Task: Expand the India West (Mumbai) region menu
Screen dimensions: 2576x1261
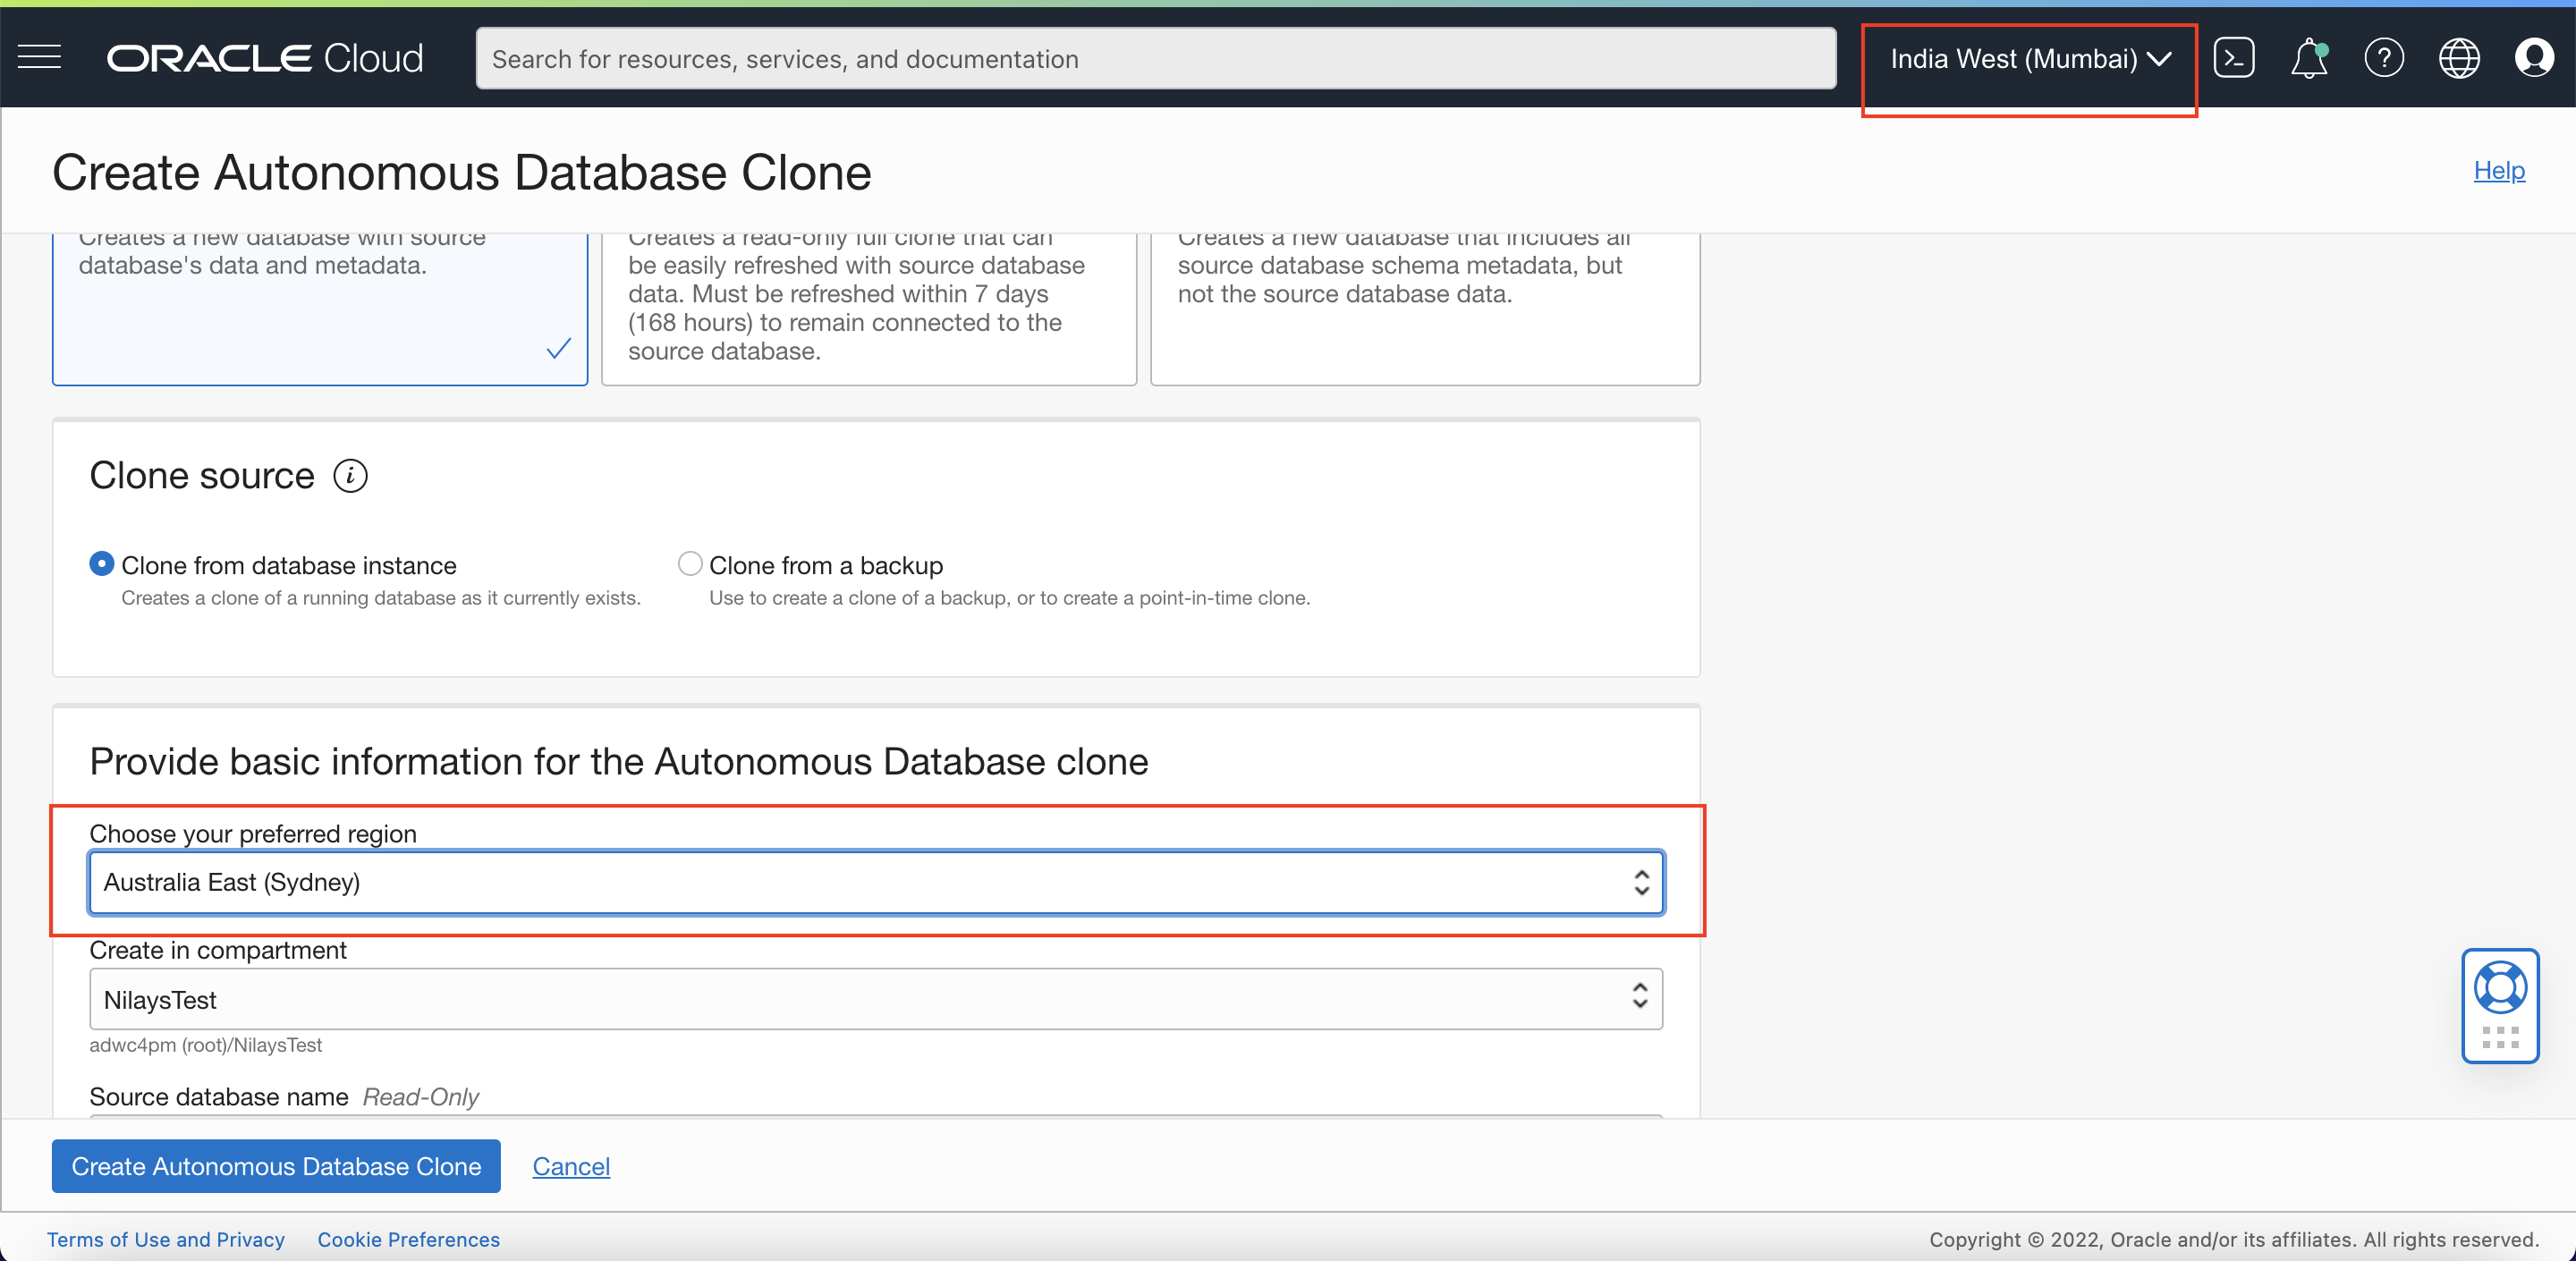Action: coord(2029,59)
